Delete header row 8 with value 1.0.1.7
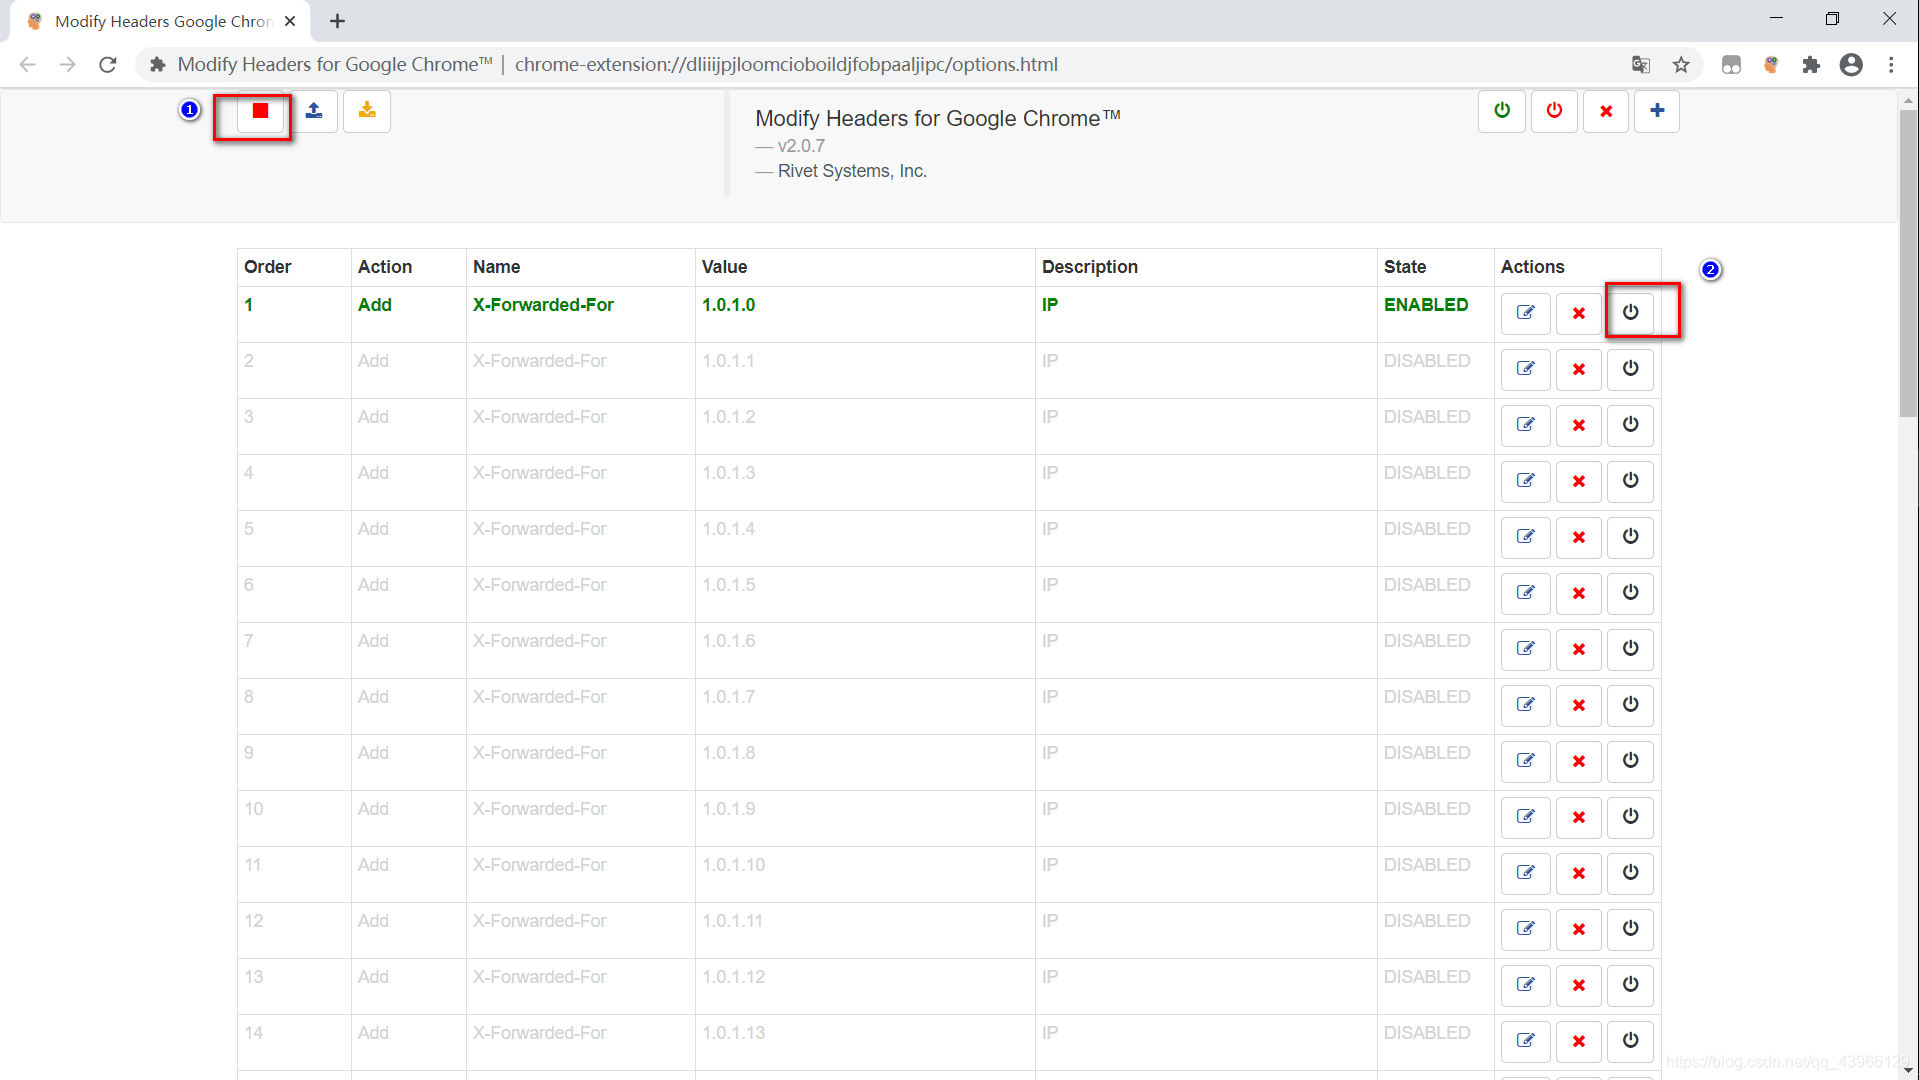 [1579, 705]
